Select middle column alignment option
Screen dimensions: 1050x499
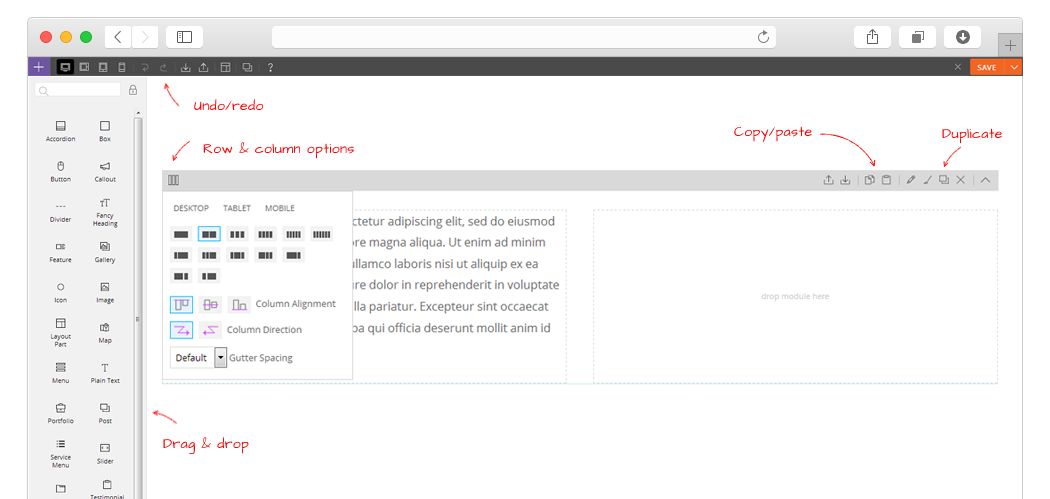point(210,304)
